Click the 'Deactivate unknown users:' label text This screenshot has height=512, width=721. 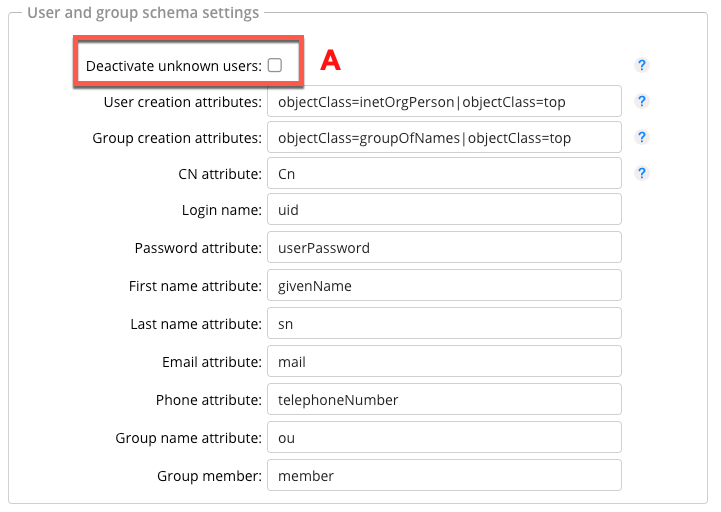tap(173, 65)
